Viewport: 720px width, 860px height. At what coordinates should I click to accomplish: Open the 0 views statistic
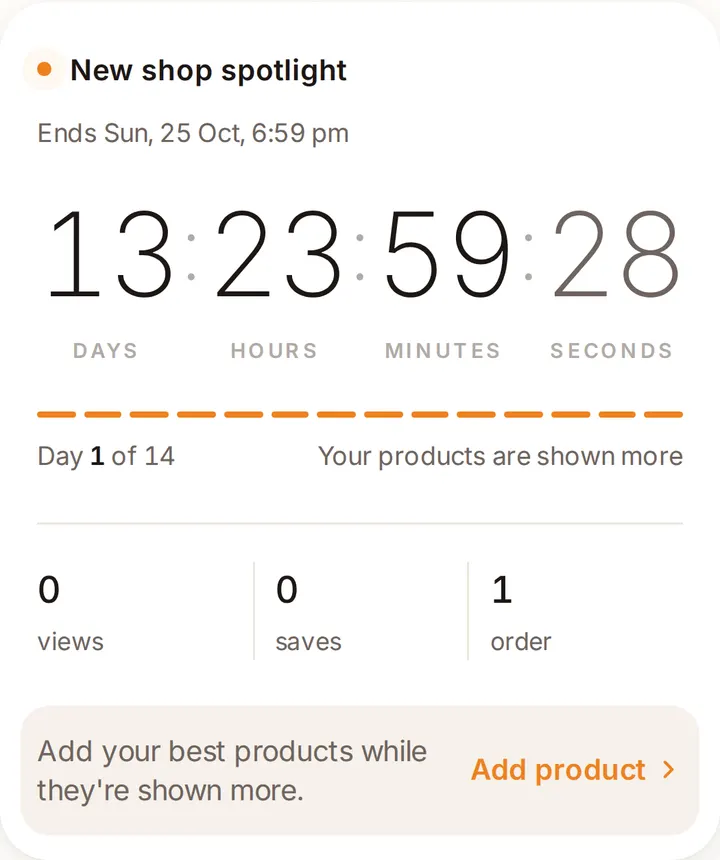71,613
